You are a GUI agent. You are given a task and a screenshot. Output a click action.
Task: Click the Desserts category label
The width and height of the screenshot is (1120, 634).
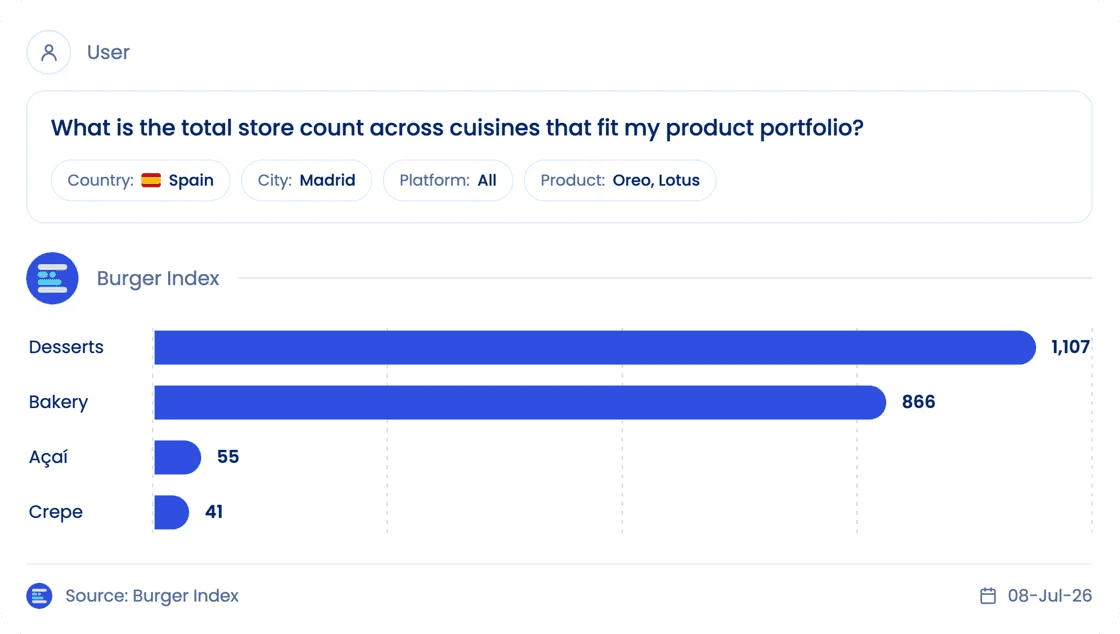[66, 347]
